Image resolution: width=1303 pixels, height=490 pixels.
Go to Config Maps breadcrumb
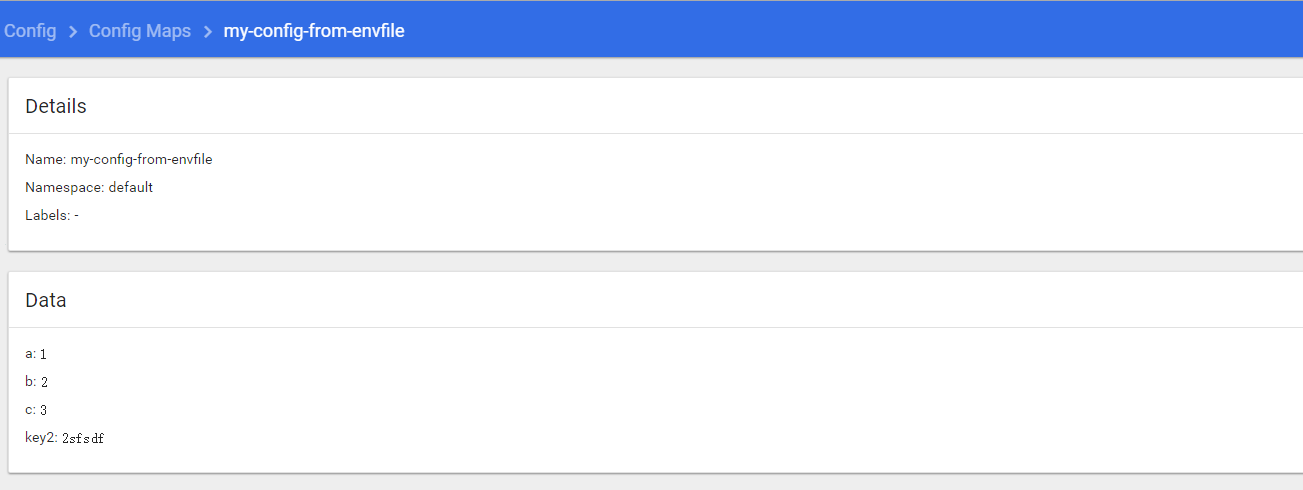click(140, 31)
